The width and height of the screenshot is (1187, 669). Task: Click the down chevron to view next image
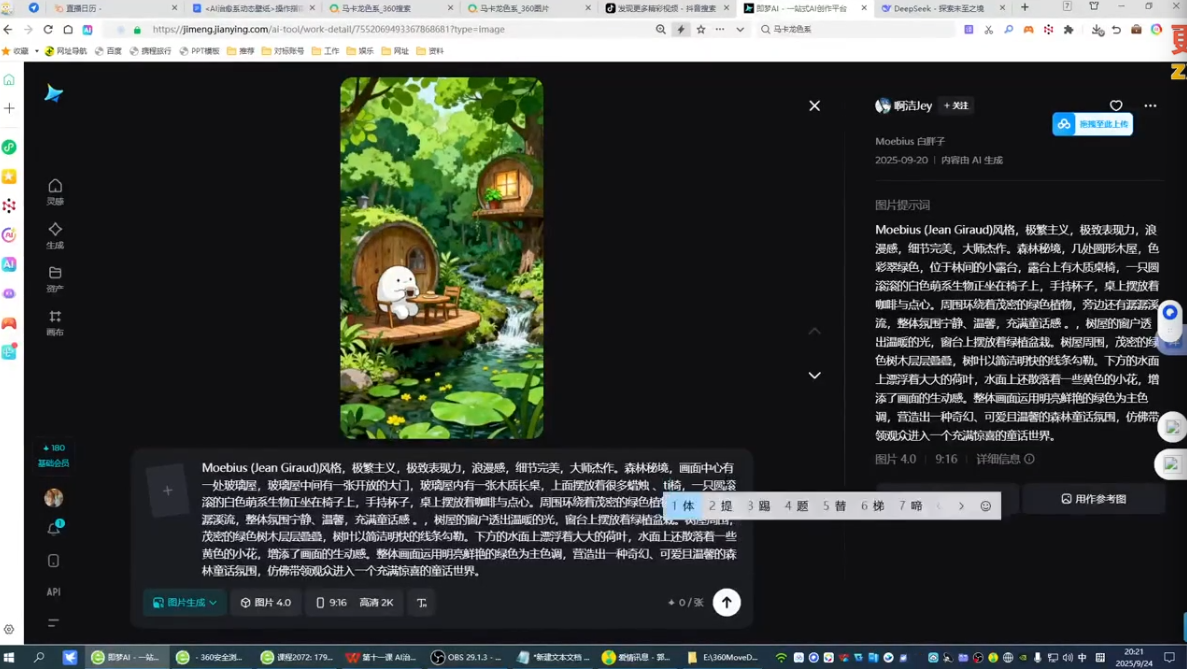tap(815, 375)
